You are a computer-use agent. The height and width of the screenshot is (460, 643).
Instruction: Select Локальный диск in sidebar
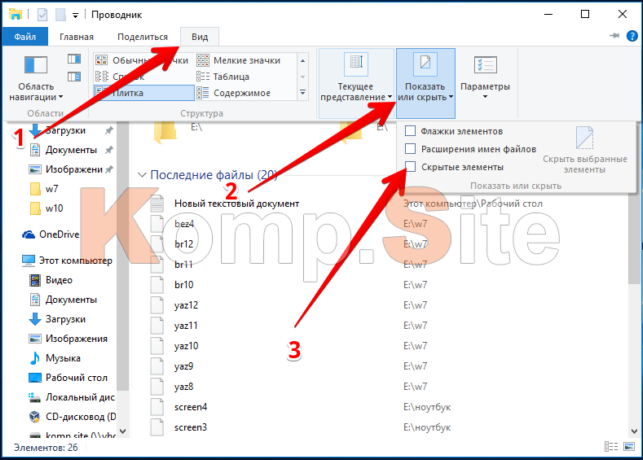point(72,397)
